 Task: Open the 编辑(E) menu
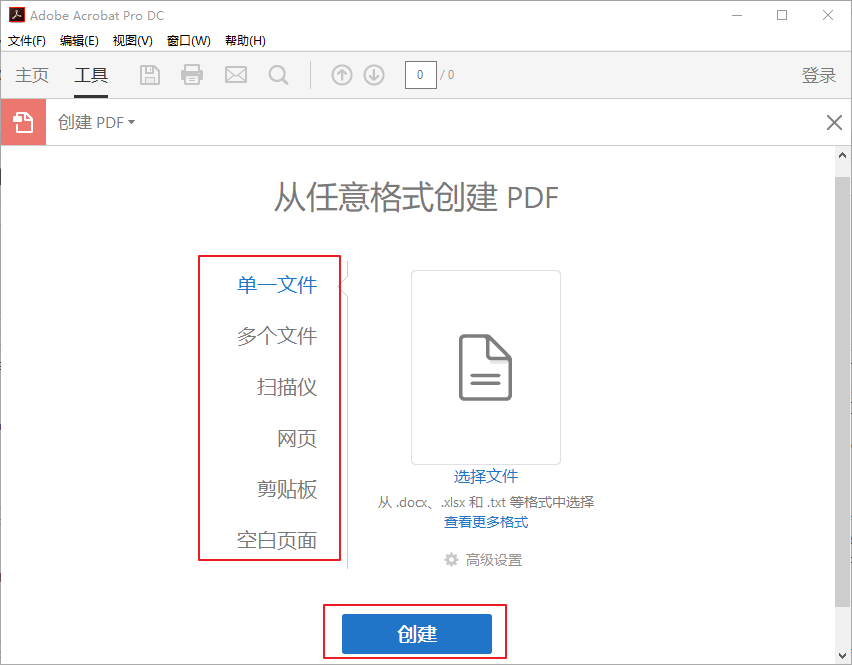79,41
